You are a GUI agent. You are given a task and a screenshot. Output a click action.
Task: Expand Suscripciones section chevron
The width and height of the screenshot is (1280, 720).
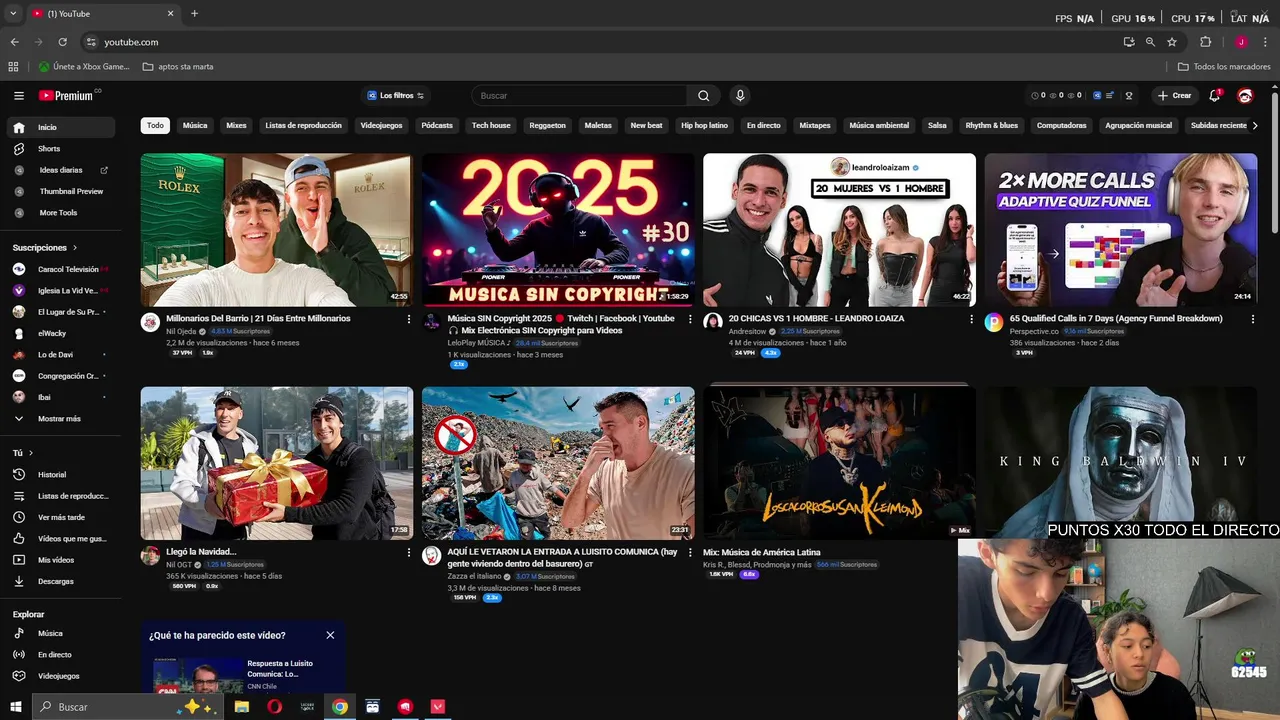[x=74, y=248]
